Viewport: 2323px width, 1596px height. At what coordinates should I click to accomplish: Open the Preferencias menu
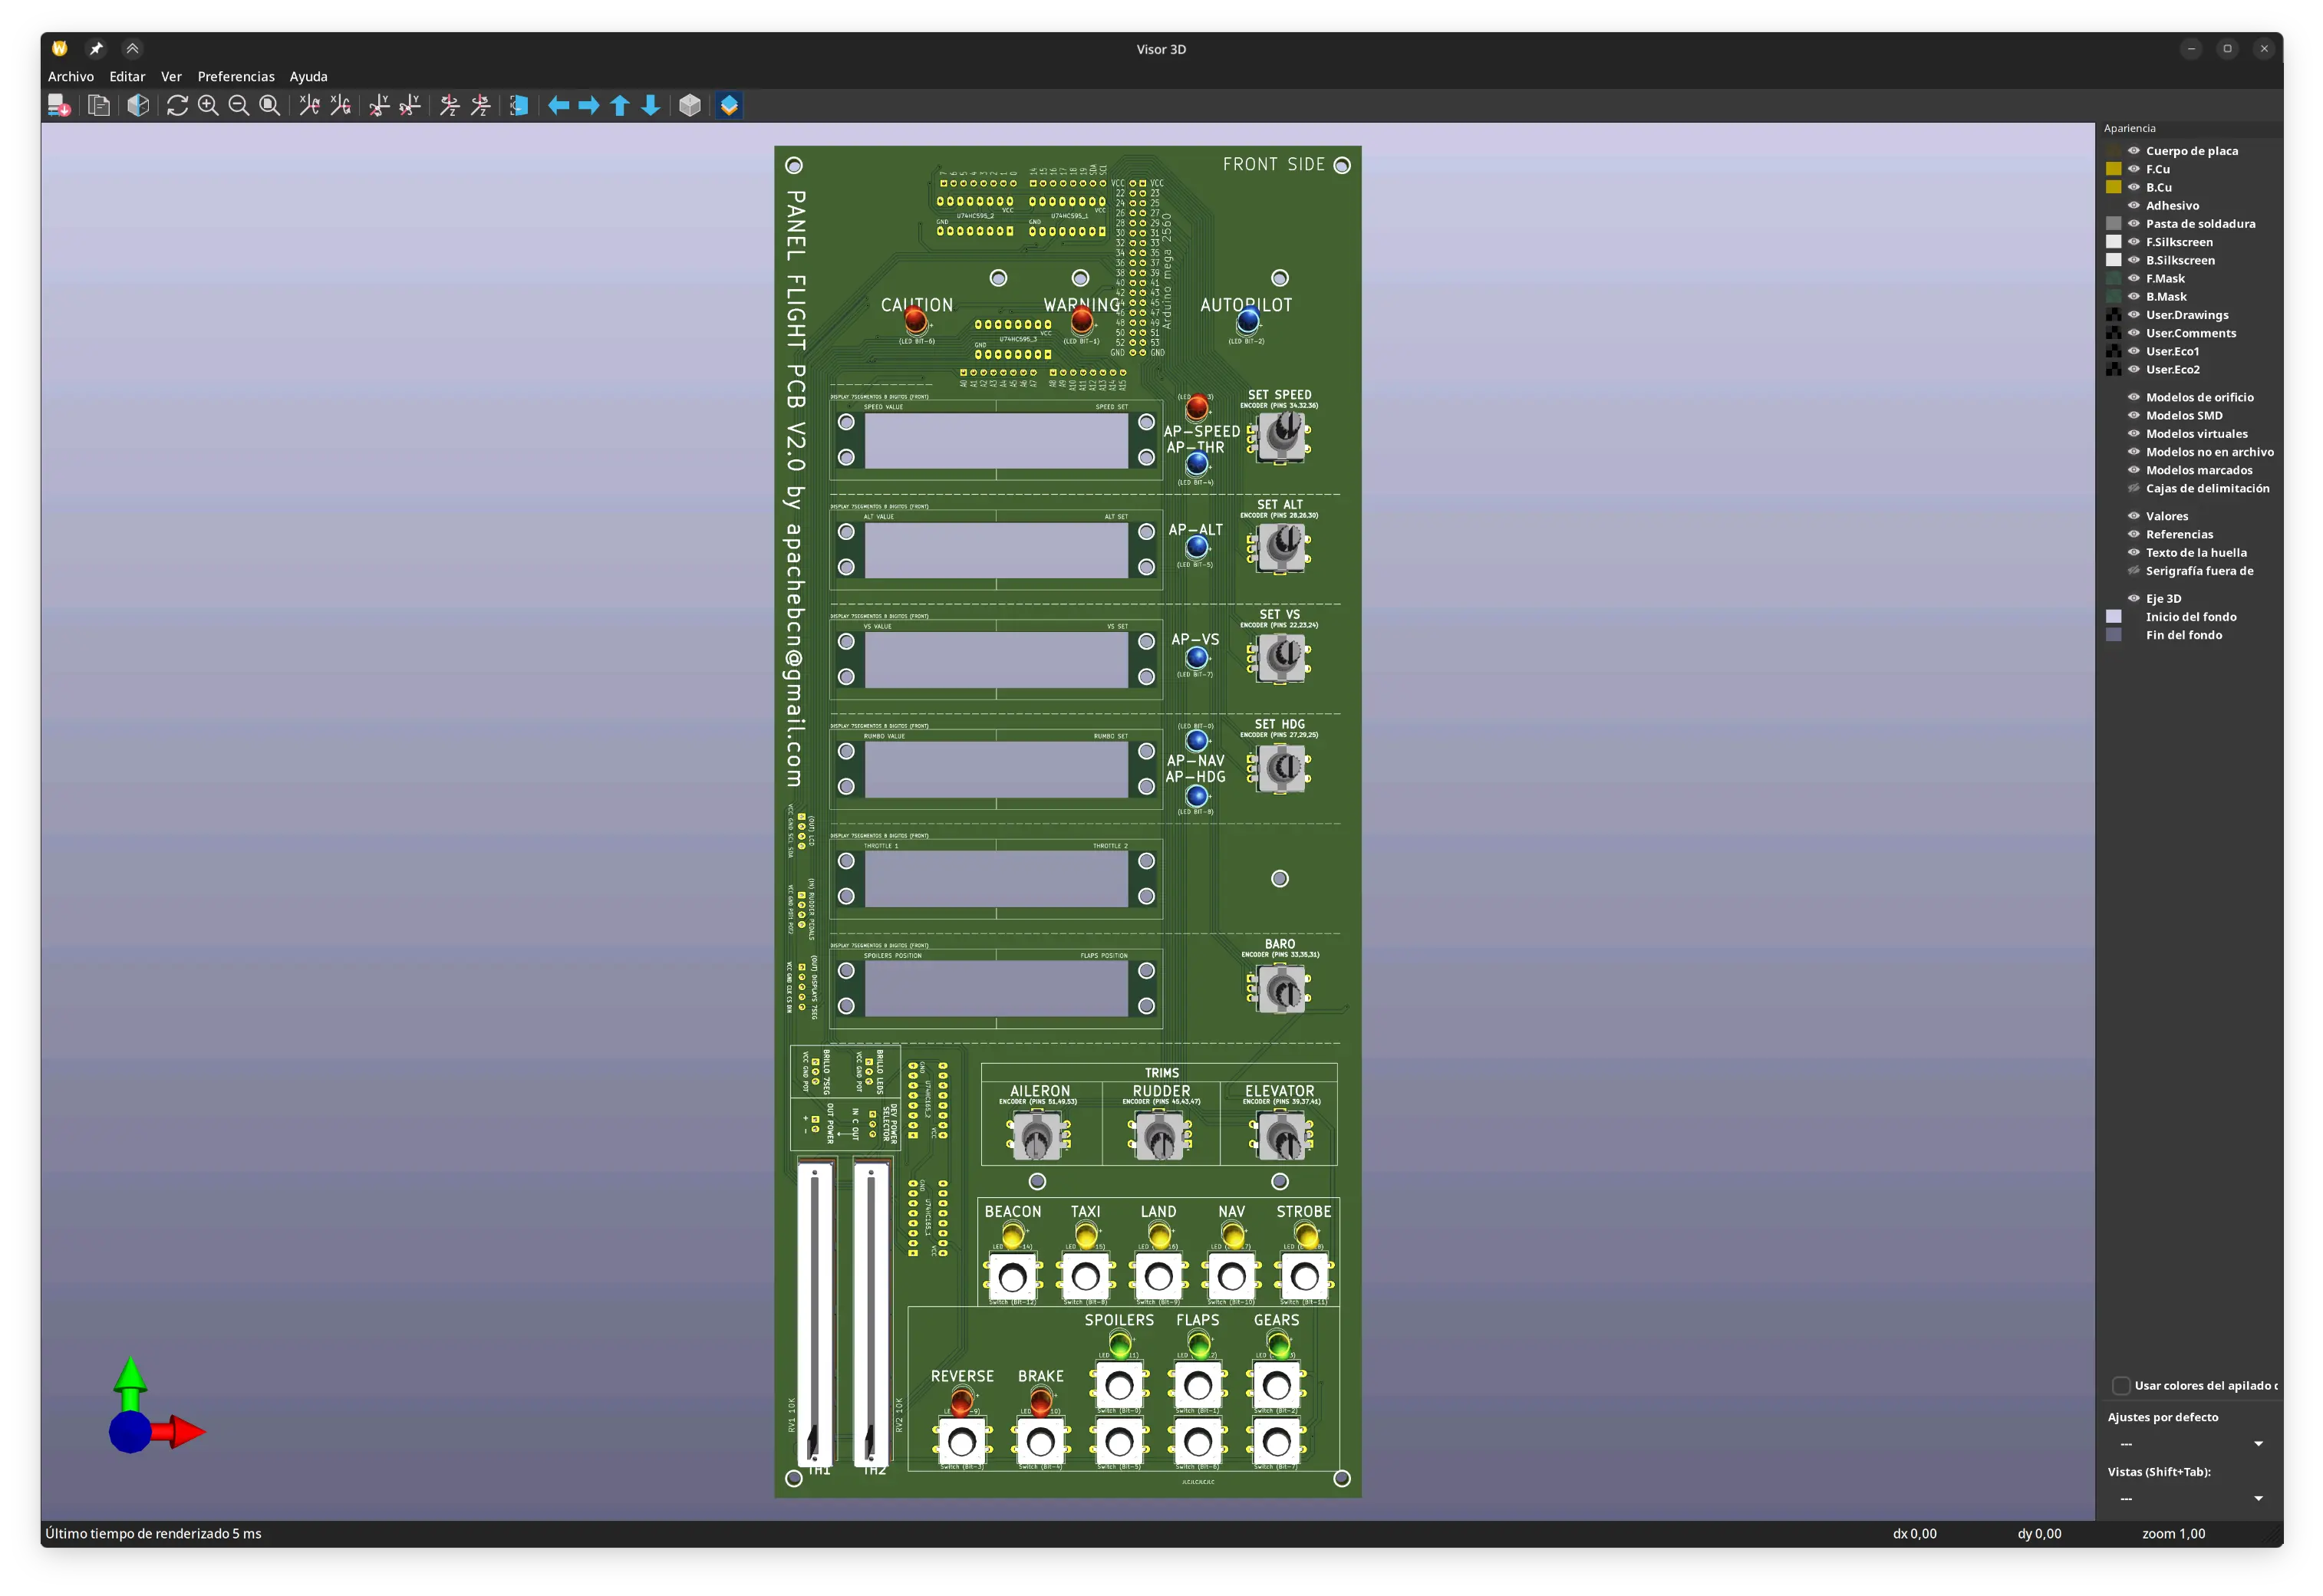click(236, 77)
